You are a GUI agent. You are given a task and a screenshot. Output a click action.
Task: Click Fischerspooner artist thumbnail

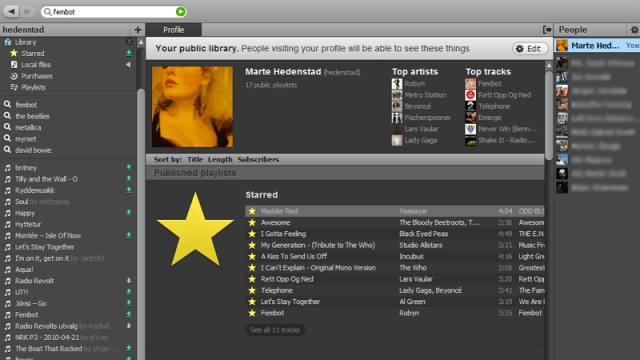click(397, 118)
